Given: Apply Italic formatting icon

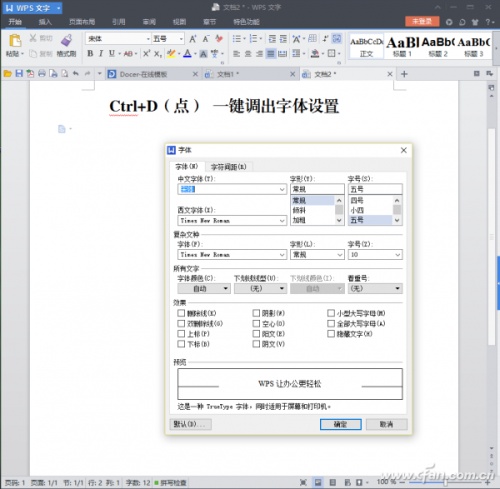Looking at the screenshot, I should tap(101, 53).
